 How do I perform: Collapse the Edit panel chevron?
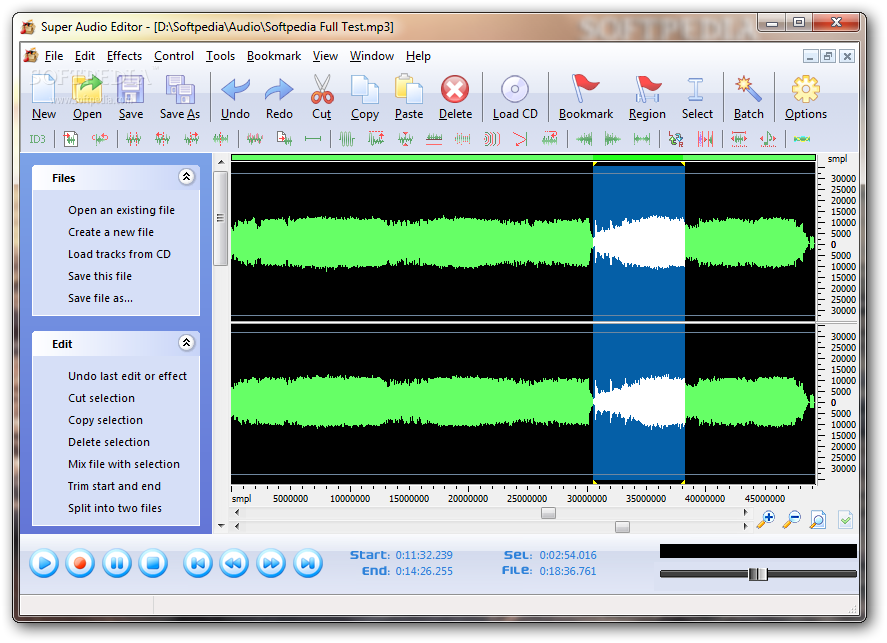[x=186, y=343]
